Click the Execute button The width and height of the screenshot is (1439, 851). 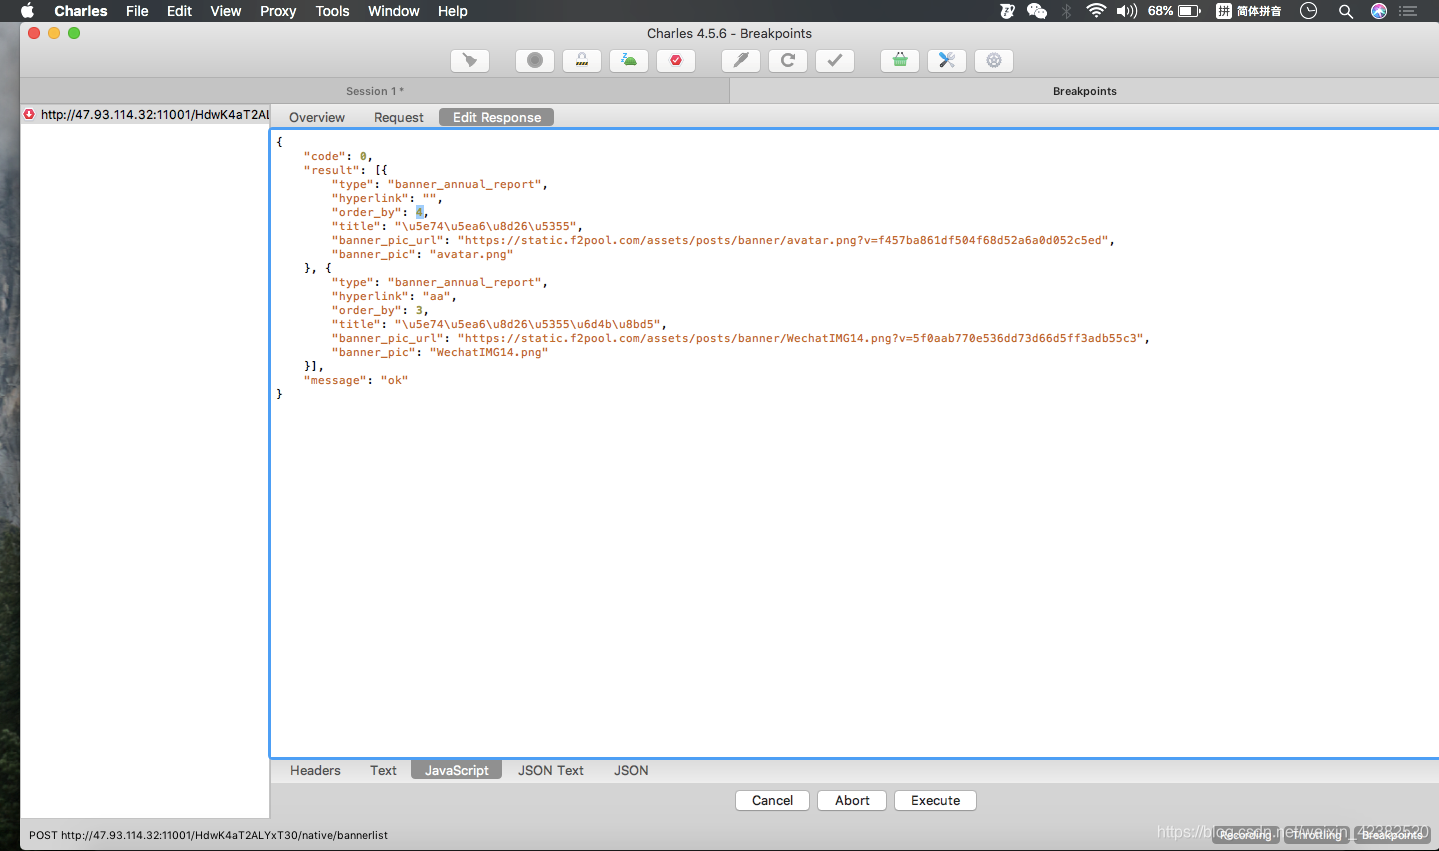(935, 800)
